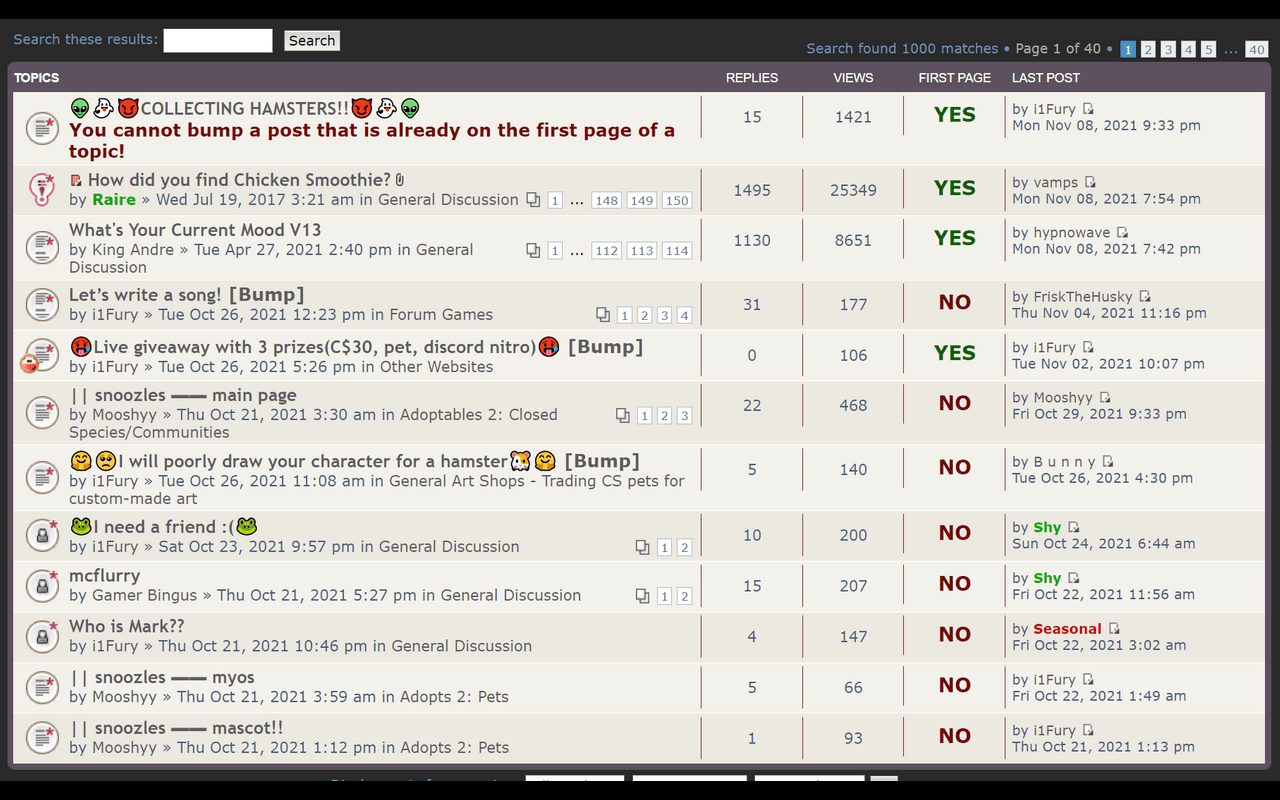The width and height of the screenshot is (1280, 800).
Task: Open the COLLECTING HAMSTERS!! topic
Action: pos(244,108)
